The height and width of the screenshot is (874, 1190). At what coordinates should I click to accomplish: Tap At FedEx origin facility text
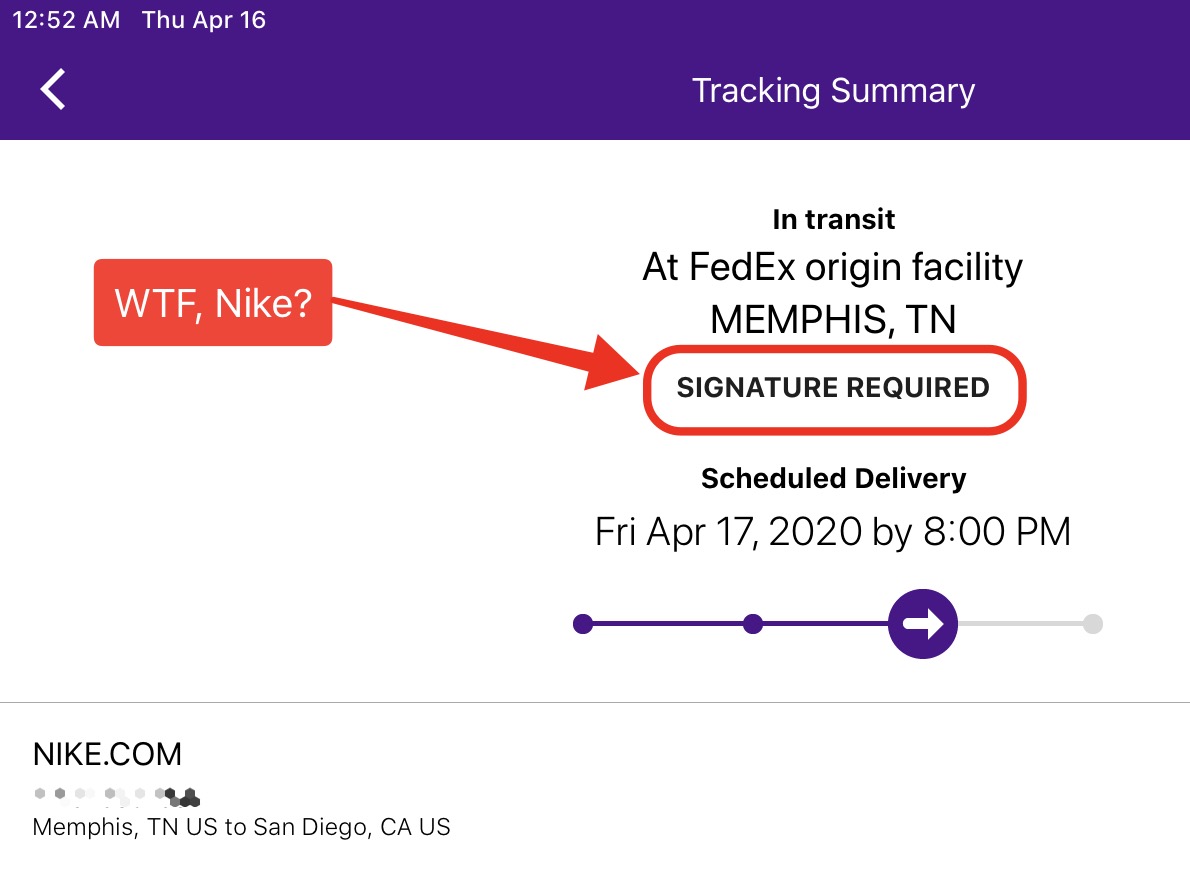833,267
